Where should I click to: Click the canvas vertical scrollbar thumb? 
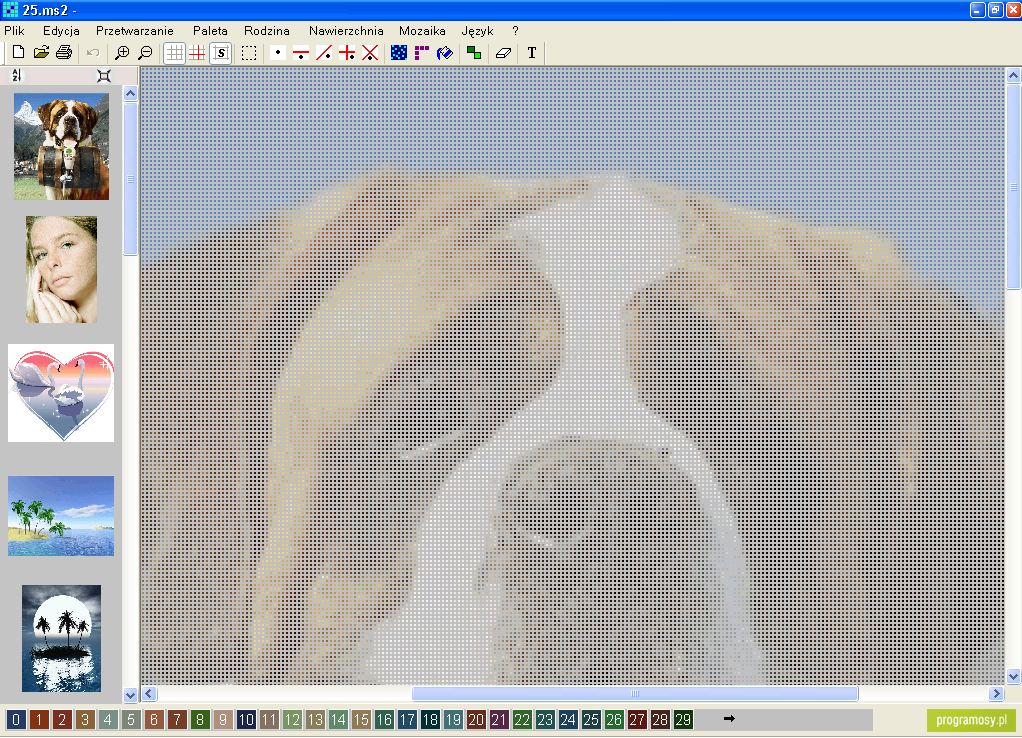tap(1014, 186)
